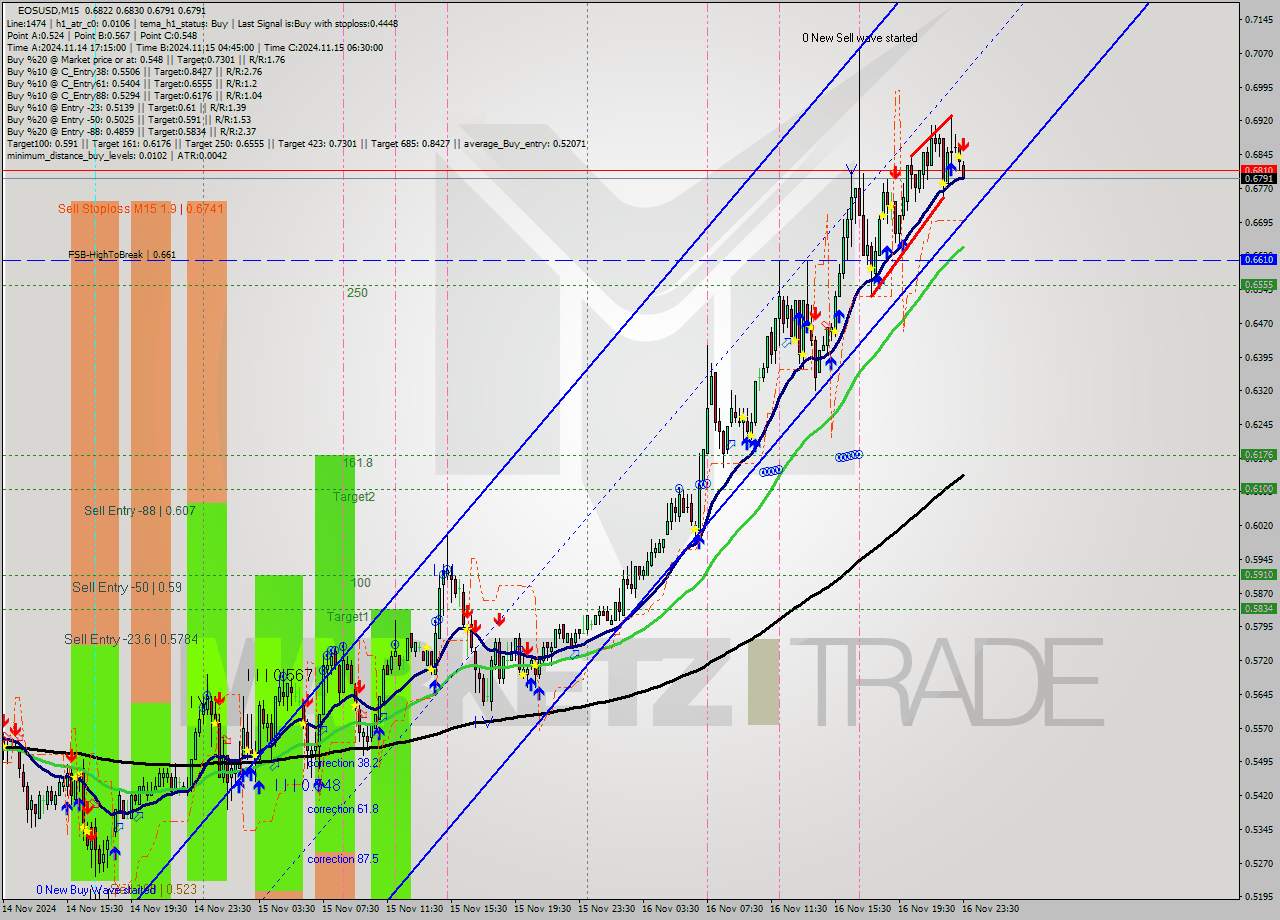Click the 0.5195 price axis value
This screenshot has height=920, width=1280.
[x=1257, y=897]
